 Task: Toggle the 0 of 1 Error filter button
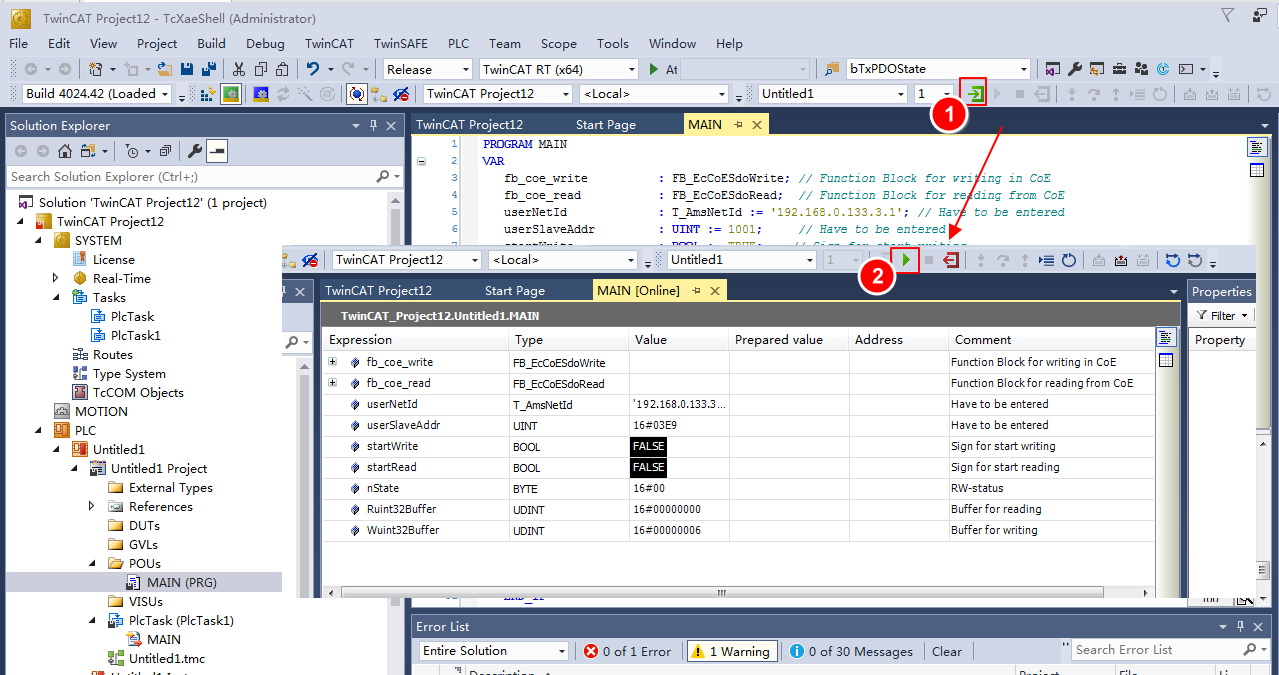(x=628, y=651)
